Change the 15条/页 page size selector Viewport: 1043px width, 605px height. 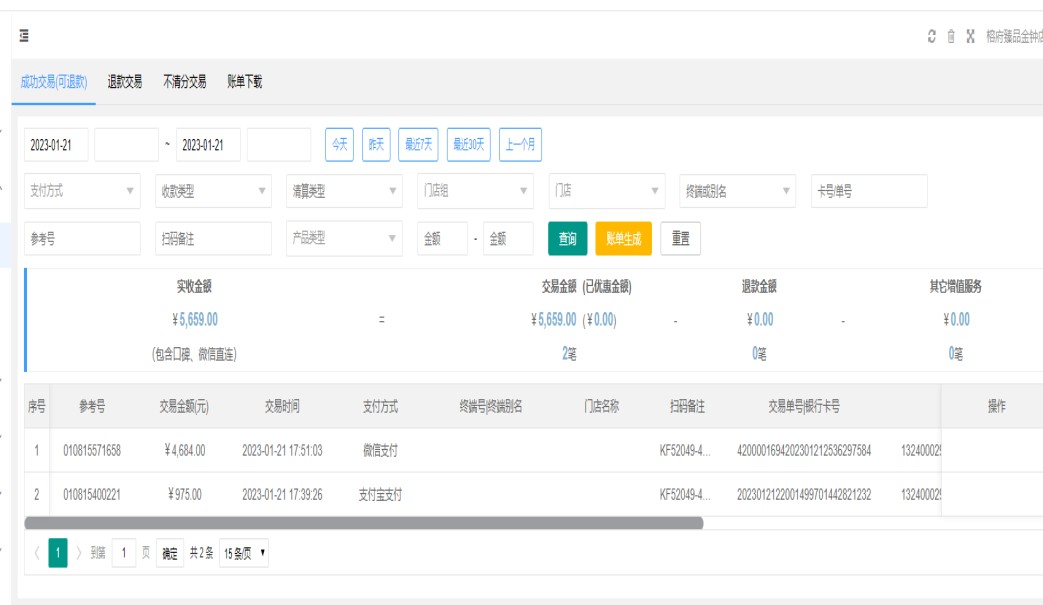244,553
